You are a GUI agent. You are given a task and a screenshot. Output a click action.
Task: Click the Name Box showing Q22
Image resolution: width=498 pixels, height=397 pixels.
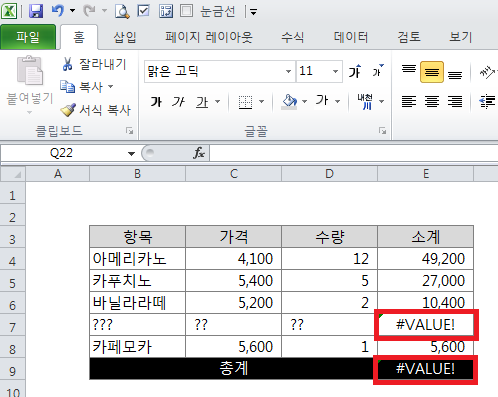[x=62, y=153]
